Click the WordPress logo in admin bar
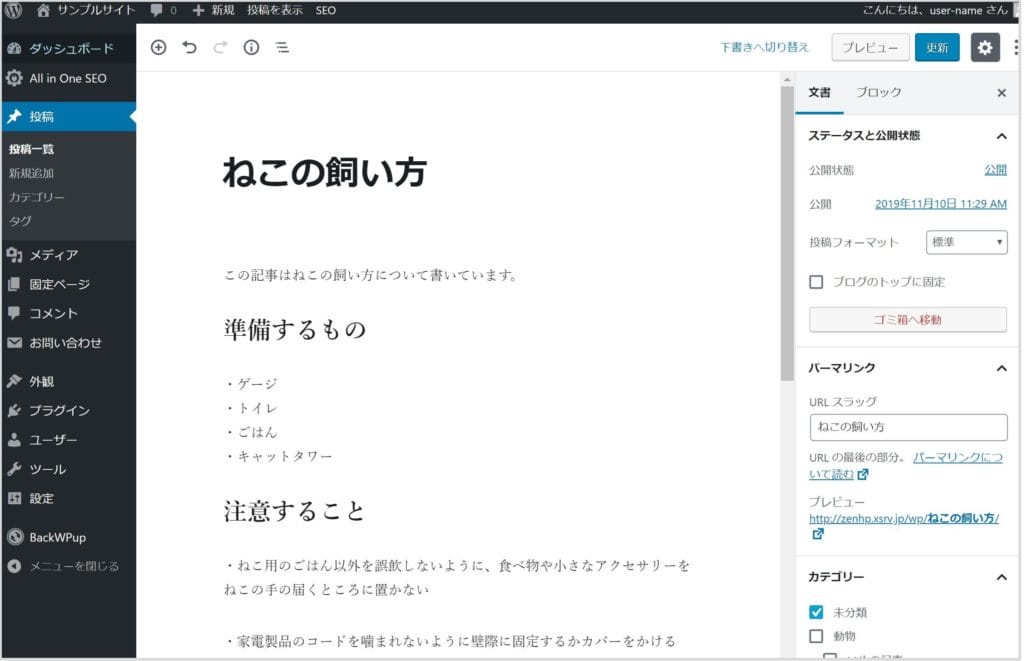Screen dimensions: 1024x661 14,10
